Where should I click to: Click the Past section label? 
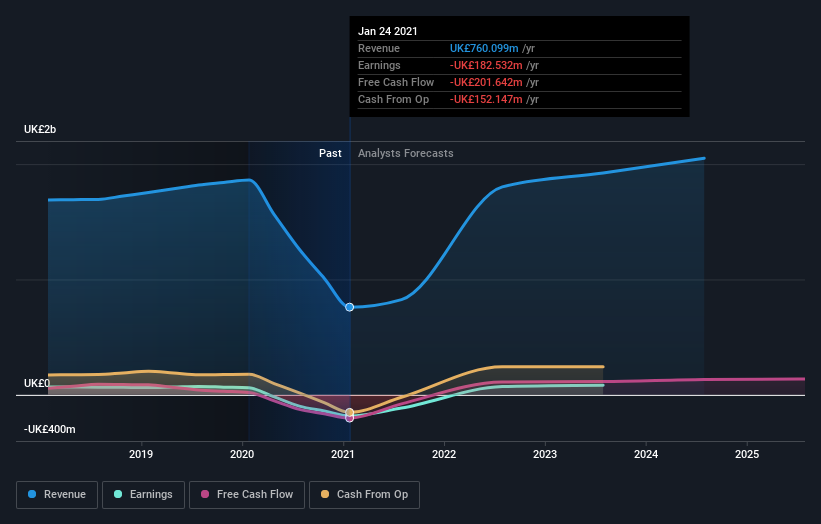pos(330,153)
